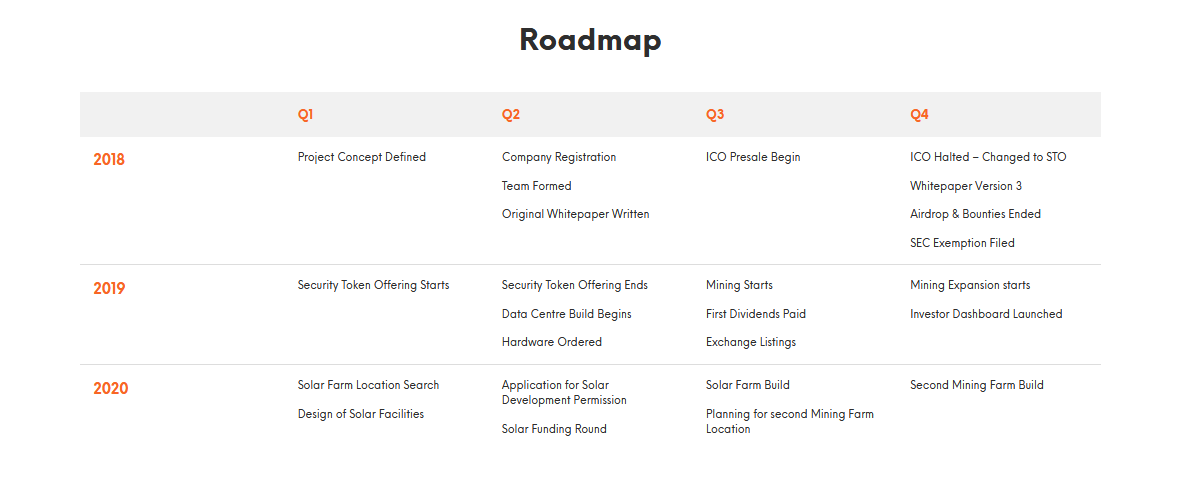
Task: Click First Dividends Paid entry
Action: (x=755, y=314)
